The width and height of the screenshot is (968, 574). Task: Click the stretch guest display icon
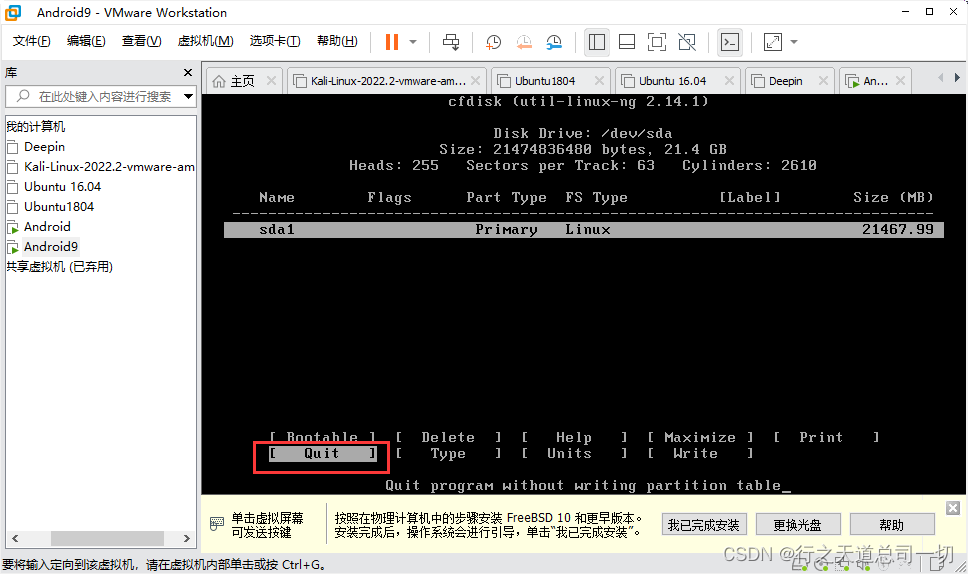point(773,42)
